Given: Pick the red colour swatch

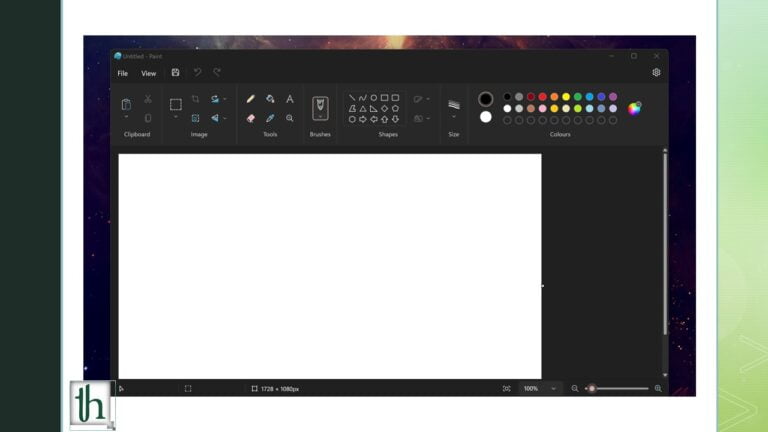Looking at the screenshot, I should (x=542, y=97).
